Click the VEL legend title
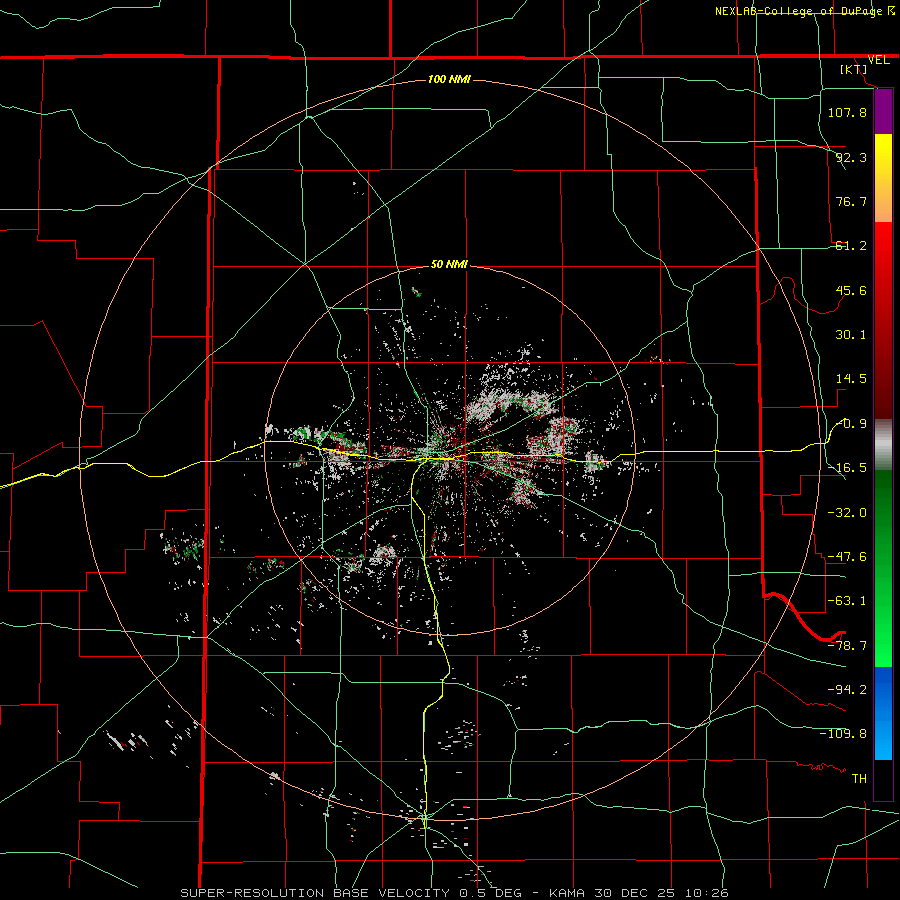 tap(878, 60)
